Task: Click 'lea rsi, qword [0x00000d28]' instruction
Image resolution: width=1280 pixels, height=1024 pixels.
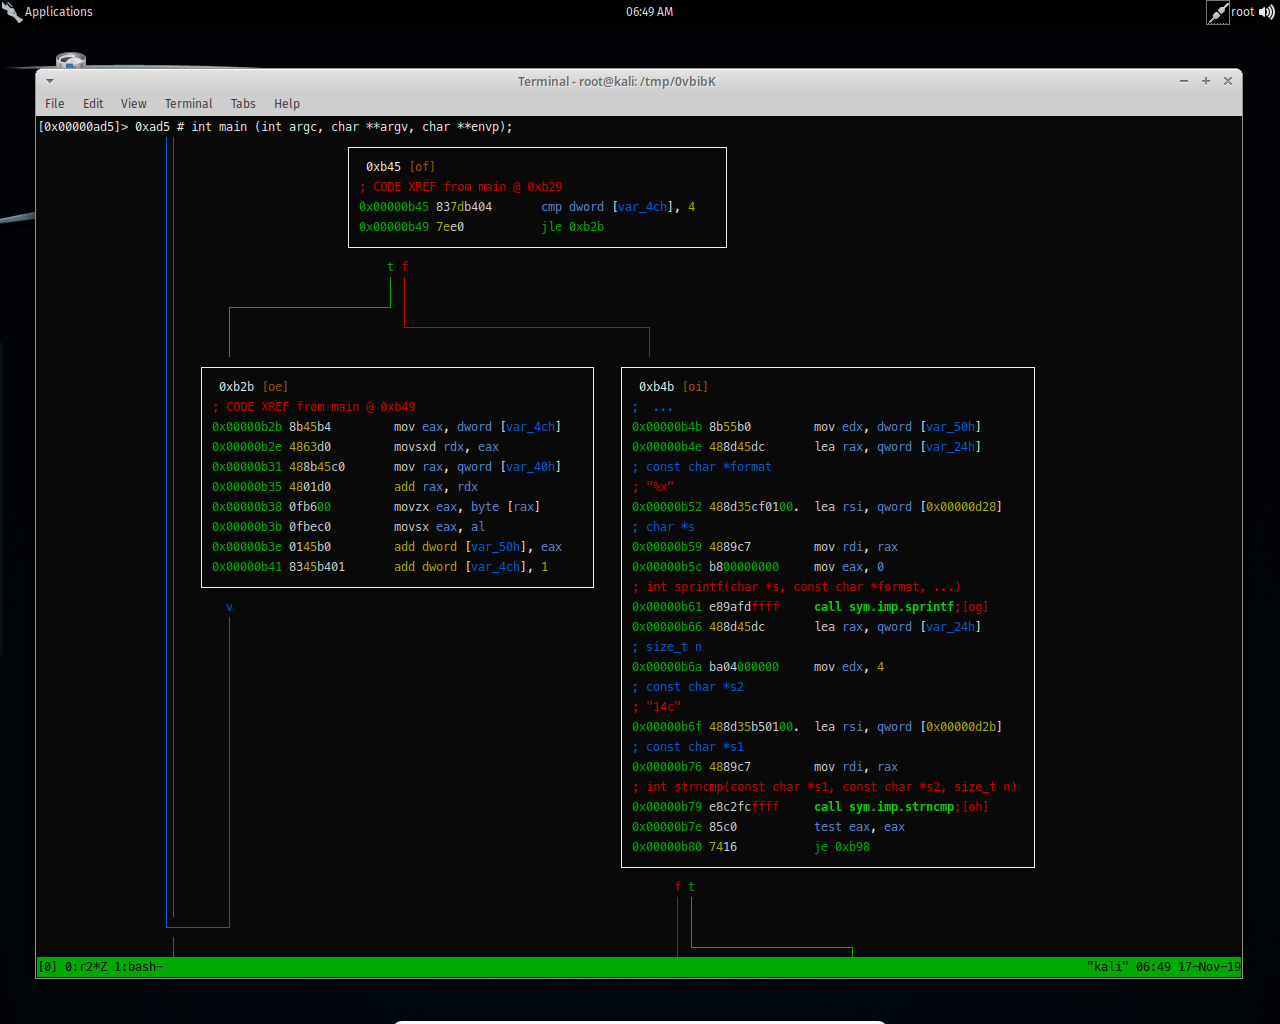Action: point(908,507)
